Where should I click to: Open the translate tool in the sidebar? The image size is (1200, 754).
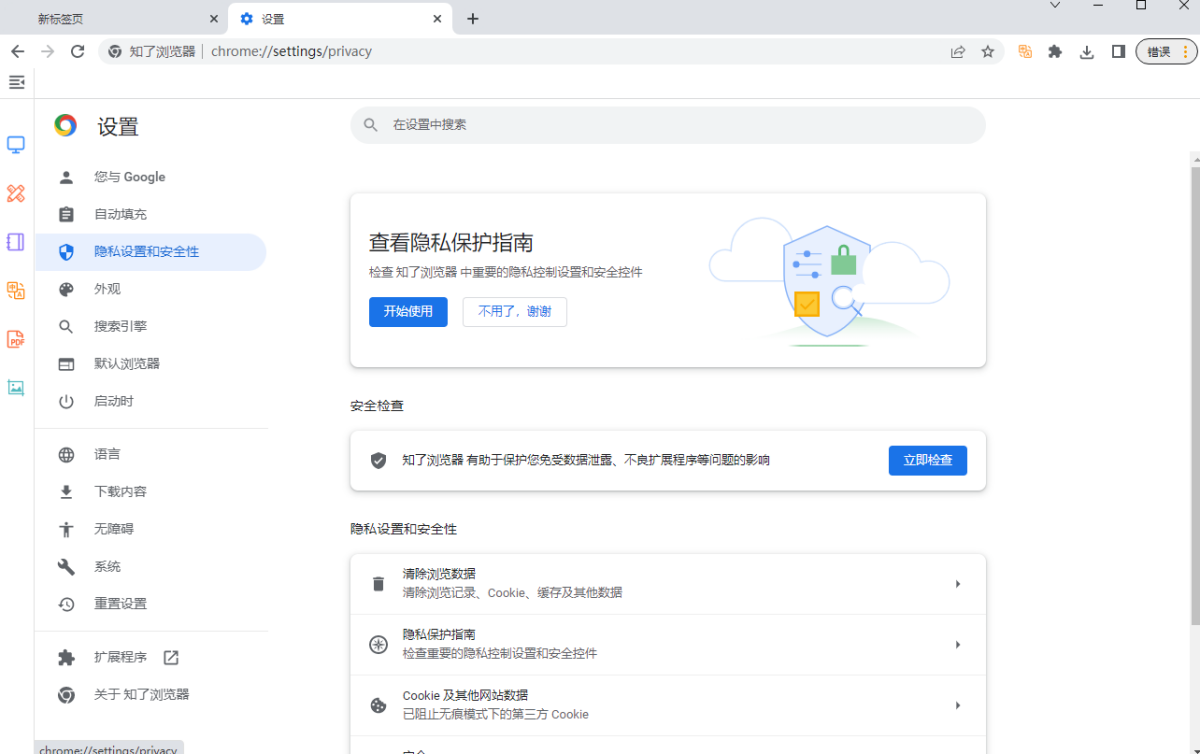[15, 290]
